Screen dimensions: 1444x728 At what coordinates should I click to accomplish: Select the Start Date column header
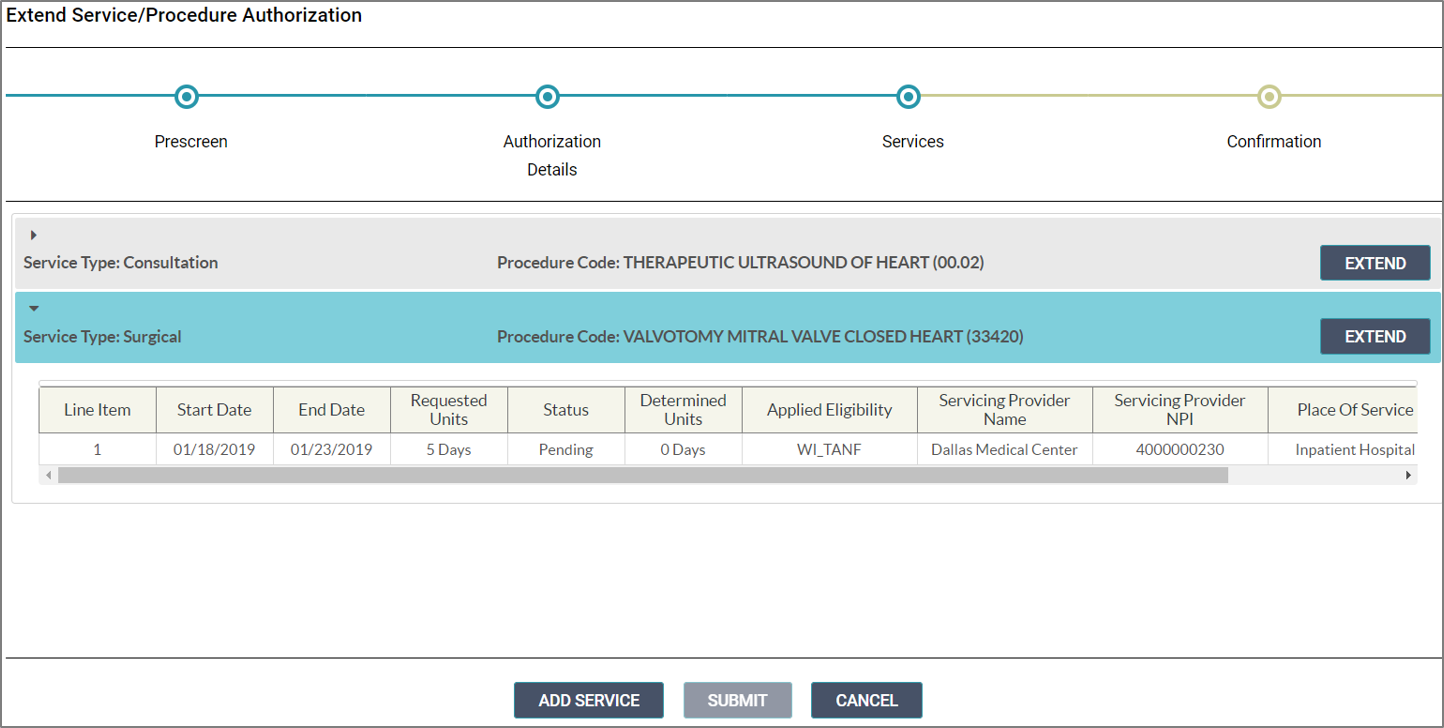[x=214, y=410]
